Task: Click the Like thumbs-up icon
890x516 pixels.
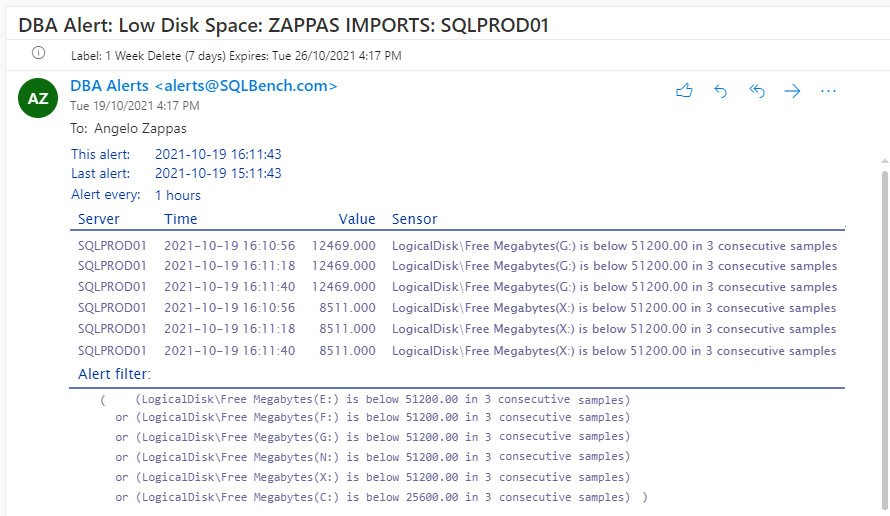Action: click(x=684, y=91)
